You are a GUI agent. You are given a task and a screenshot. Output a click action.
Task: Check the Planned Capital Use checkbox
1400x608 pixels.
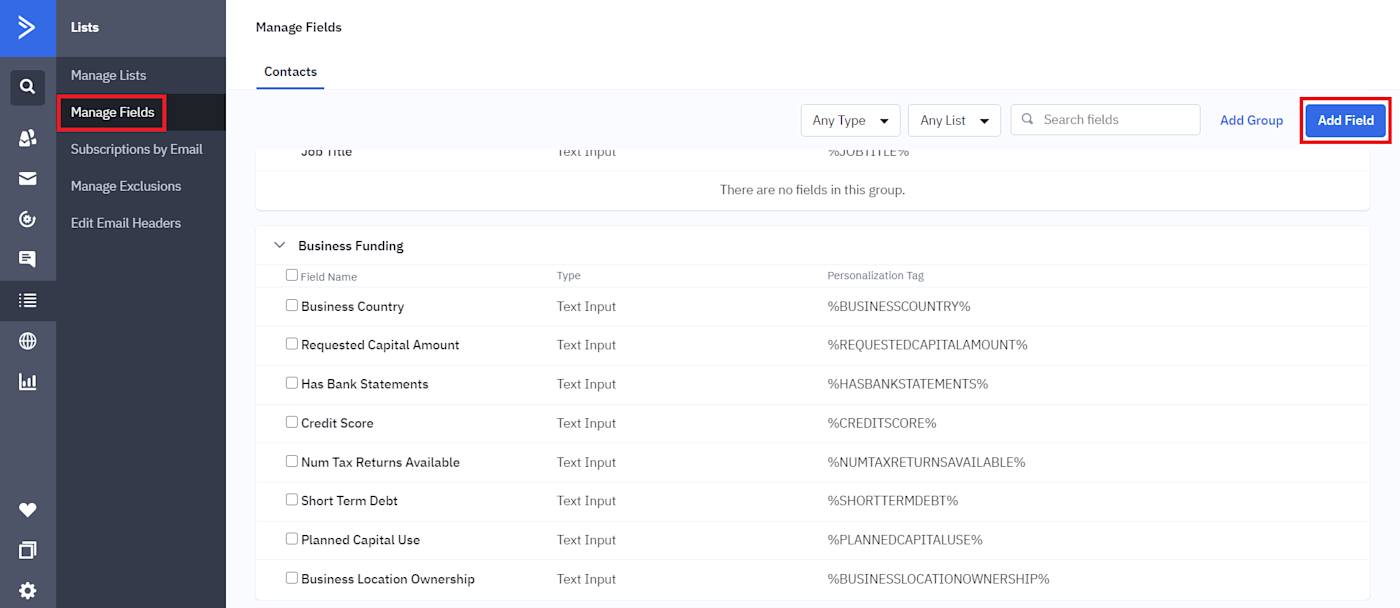click(x=292, y=538)
